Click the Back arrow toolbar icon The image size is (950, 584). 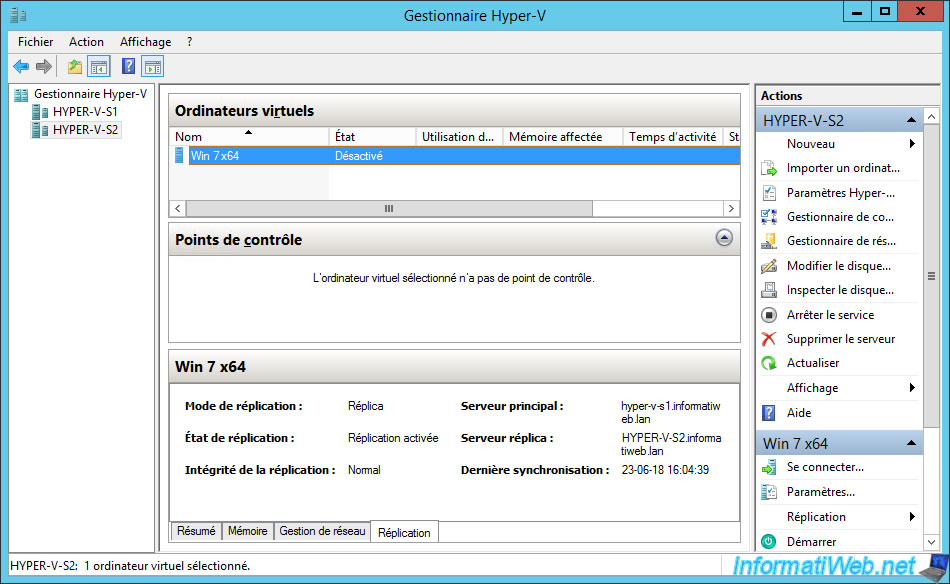point(21,67)
